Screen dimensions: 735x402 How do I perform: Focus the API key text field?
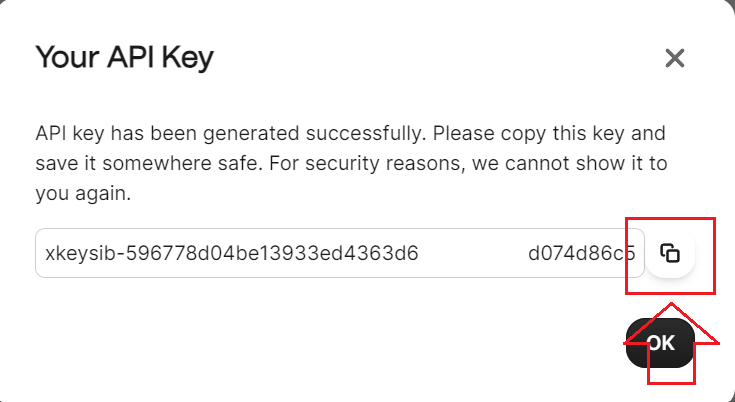[340, 253]
